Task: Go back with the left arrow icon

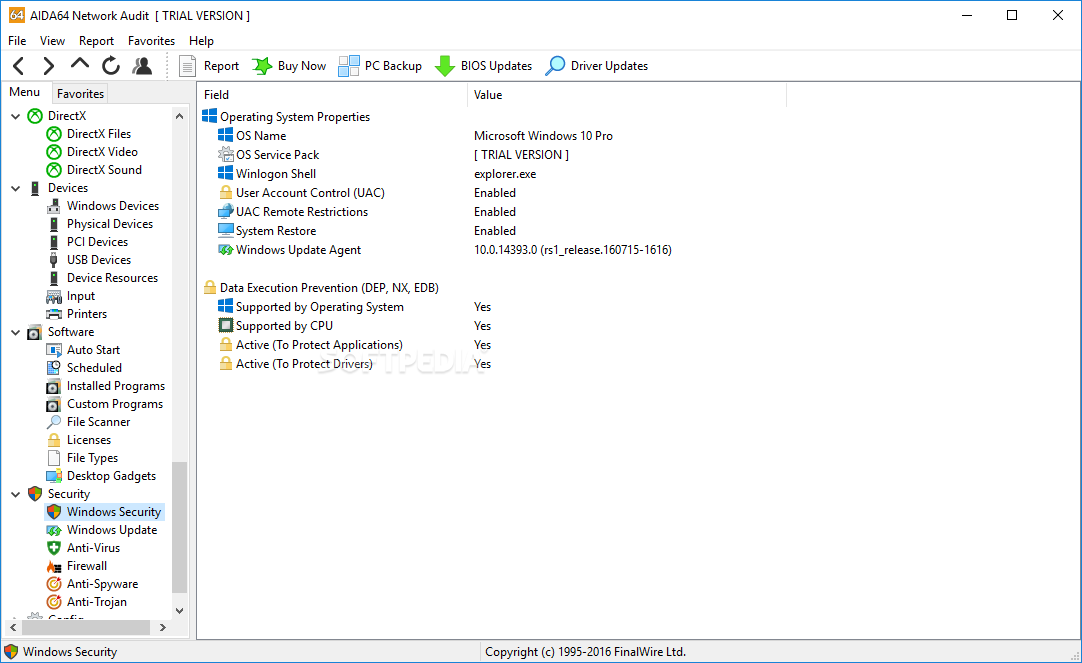Action: (x=19, y=66)
